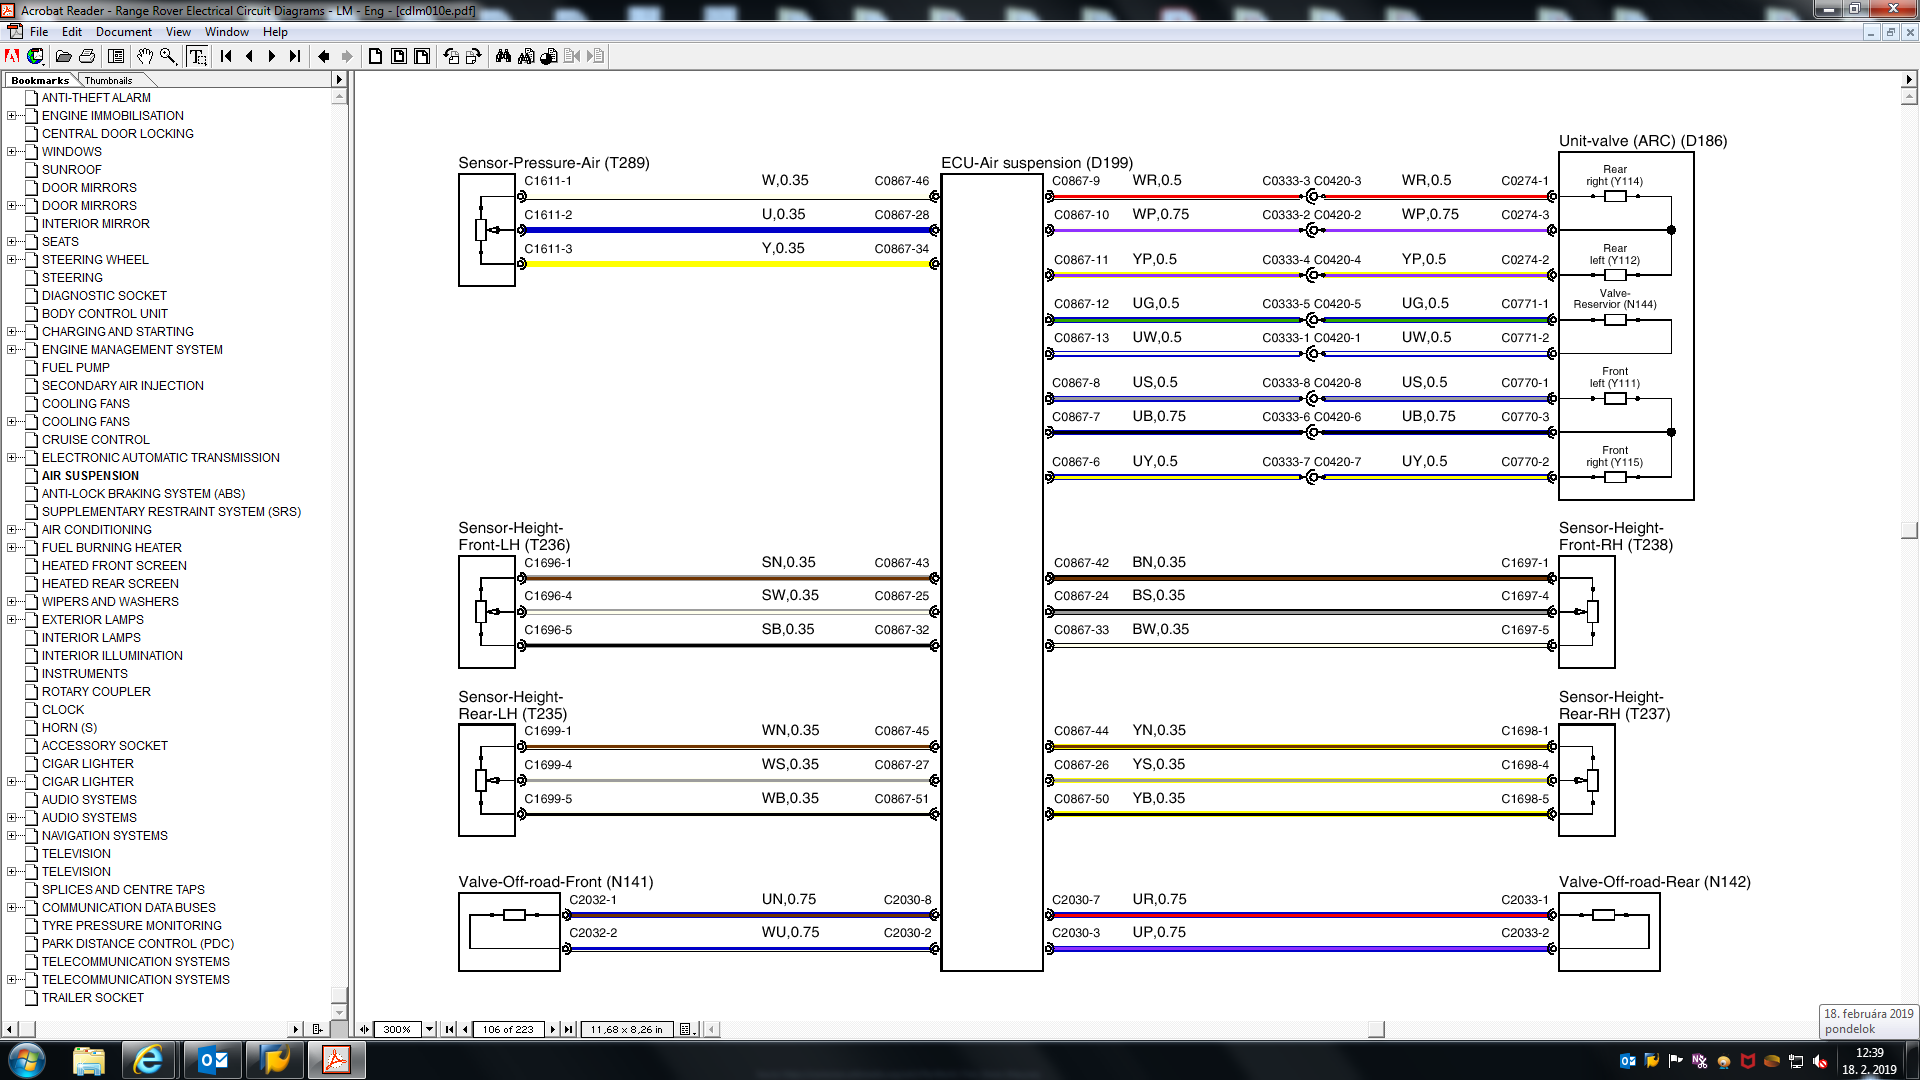This screenshot has width=1920, height=1080.
Task: Switch to Actual Size view
Action: point(375,56)
